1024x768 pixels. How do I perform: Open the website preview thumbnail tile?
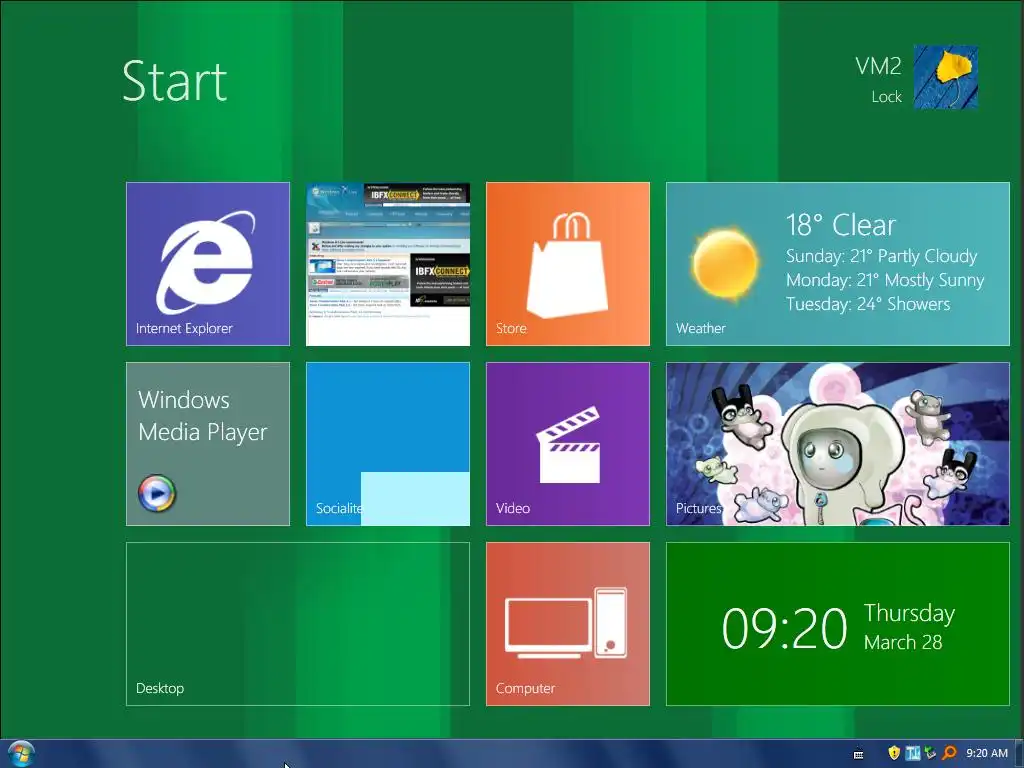(388, 264)
